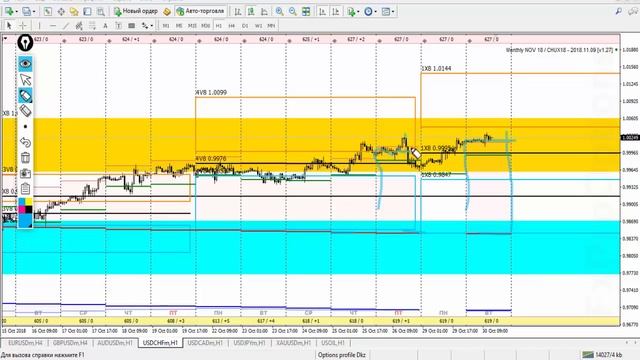The width and height of the screenshot is (640, 360).
Task: Pick the magenta Epic Pen color swatch
Action: pyautogui.click(x=22, y=209)
